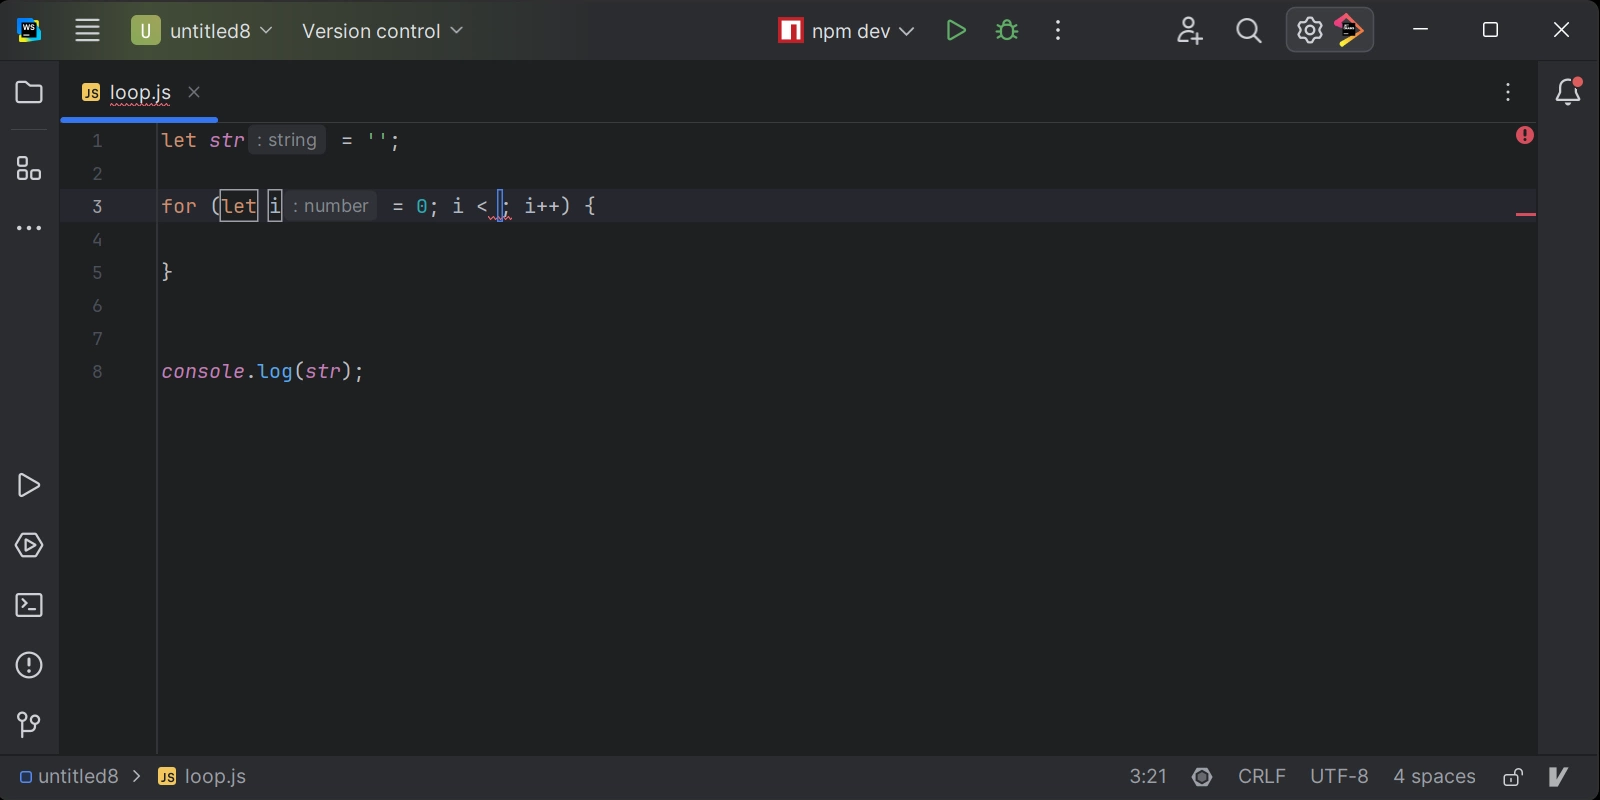Image resolution: width=1600 pixels, height=800 pixels.
Task: Open the Terminal tool window
Action: tap(29, 605)
